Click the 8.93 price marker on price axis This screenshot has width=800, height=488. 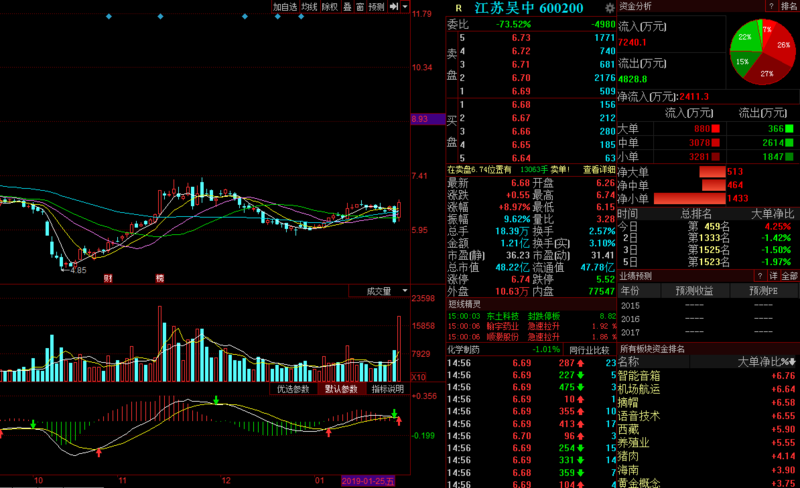(428, 119)
